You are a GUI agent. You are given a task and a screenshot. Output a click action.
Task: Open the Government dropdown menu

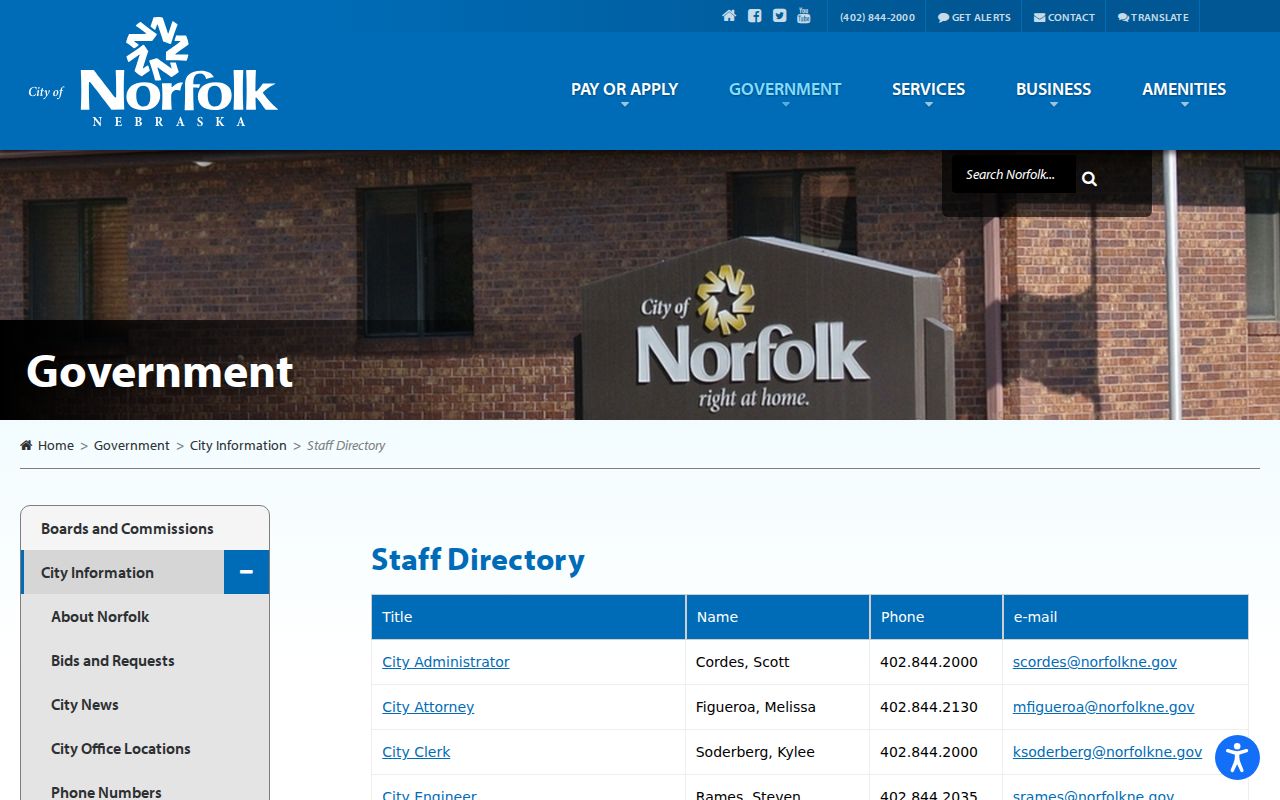(x=785, y=89)
